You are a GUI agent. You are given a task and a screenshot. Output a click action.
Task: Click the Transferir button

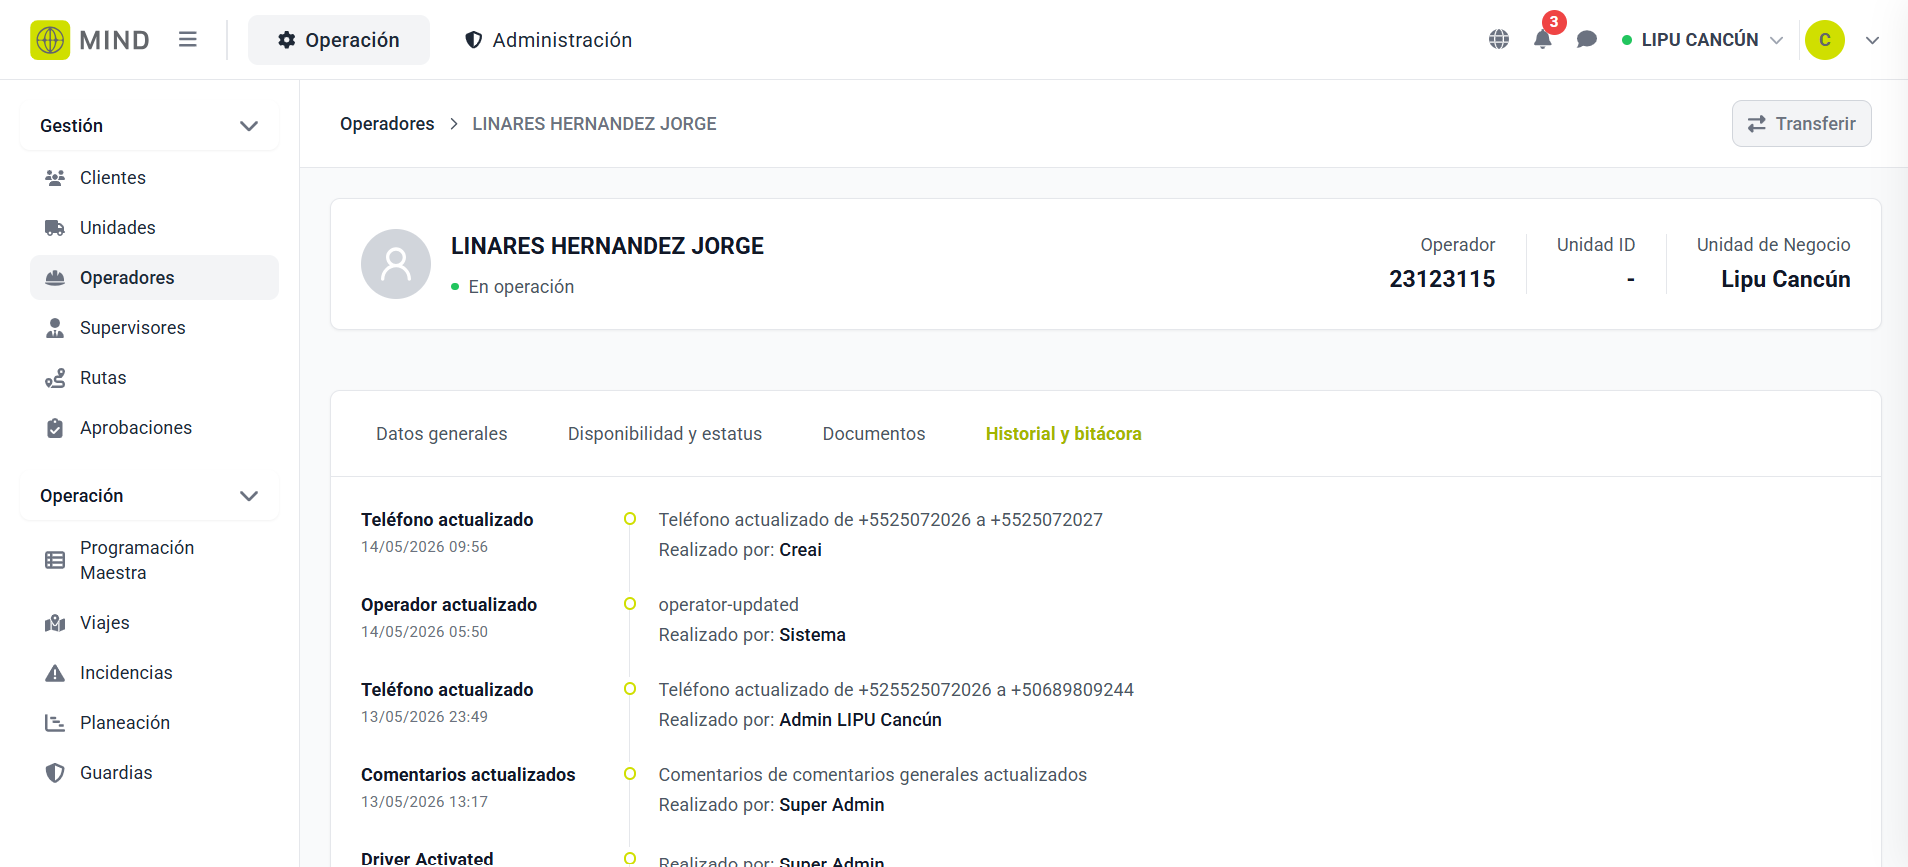1801,124
